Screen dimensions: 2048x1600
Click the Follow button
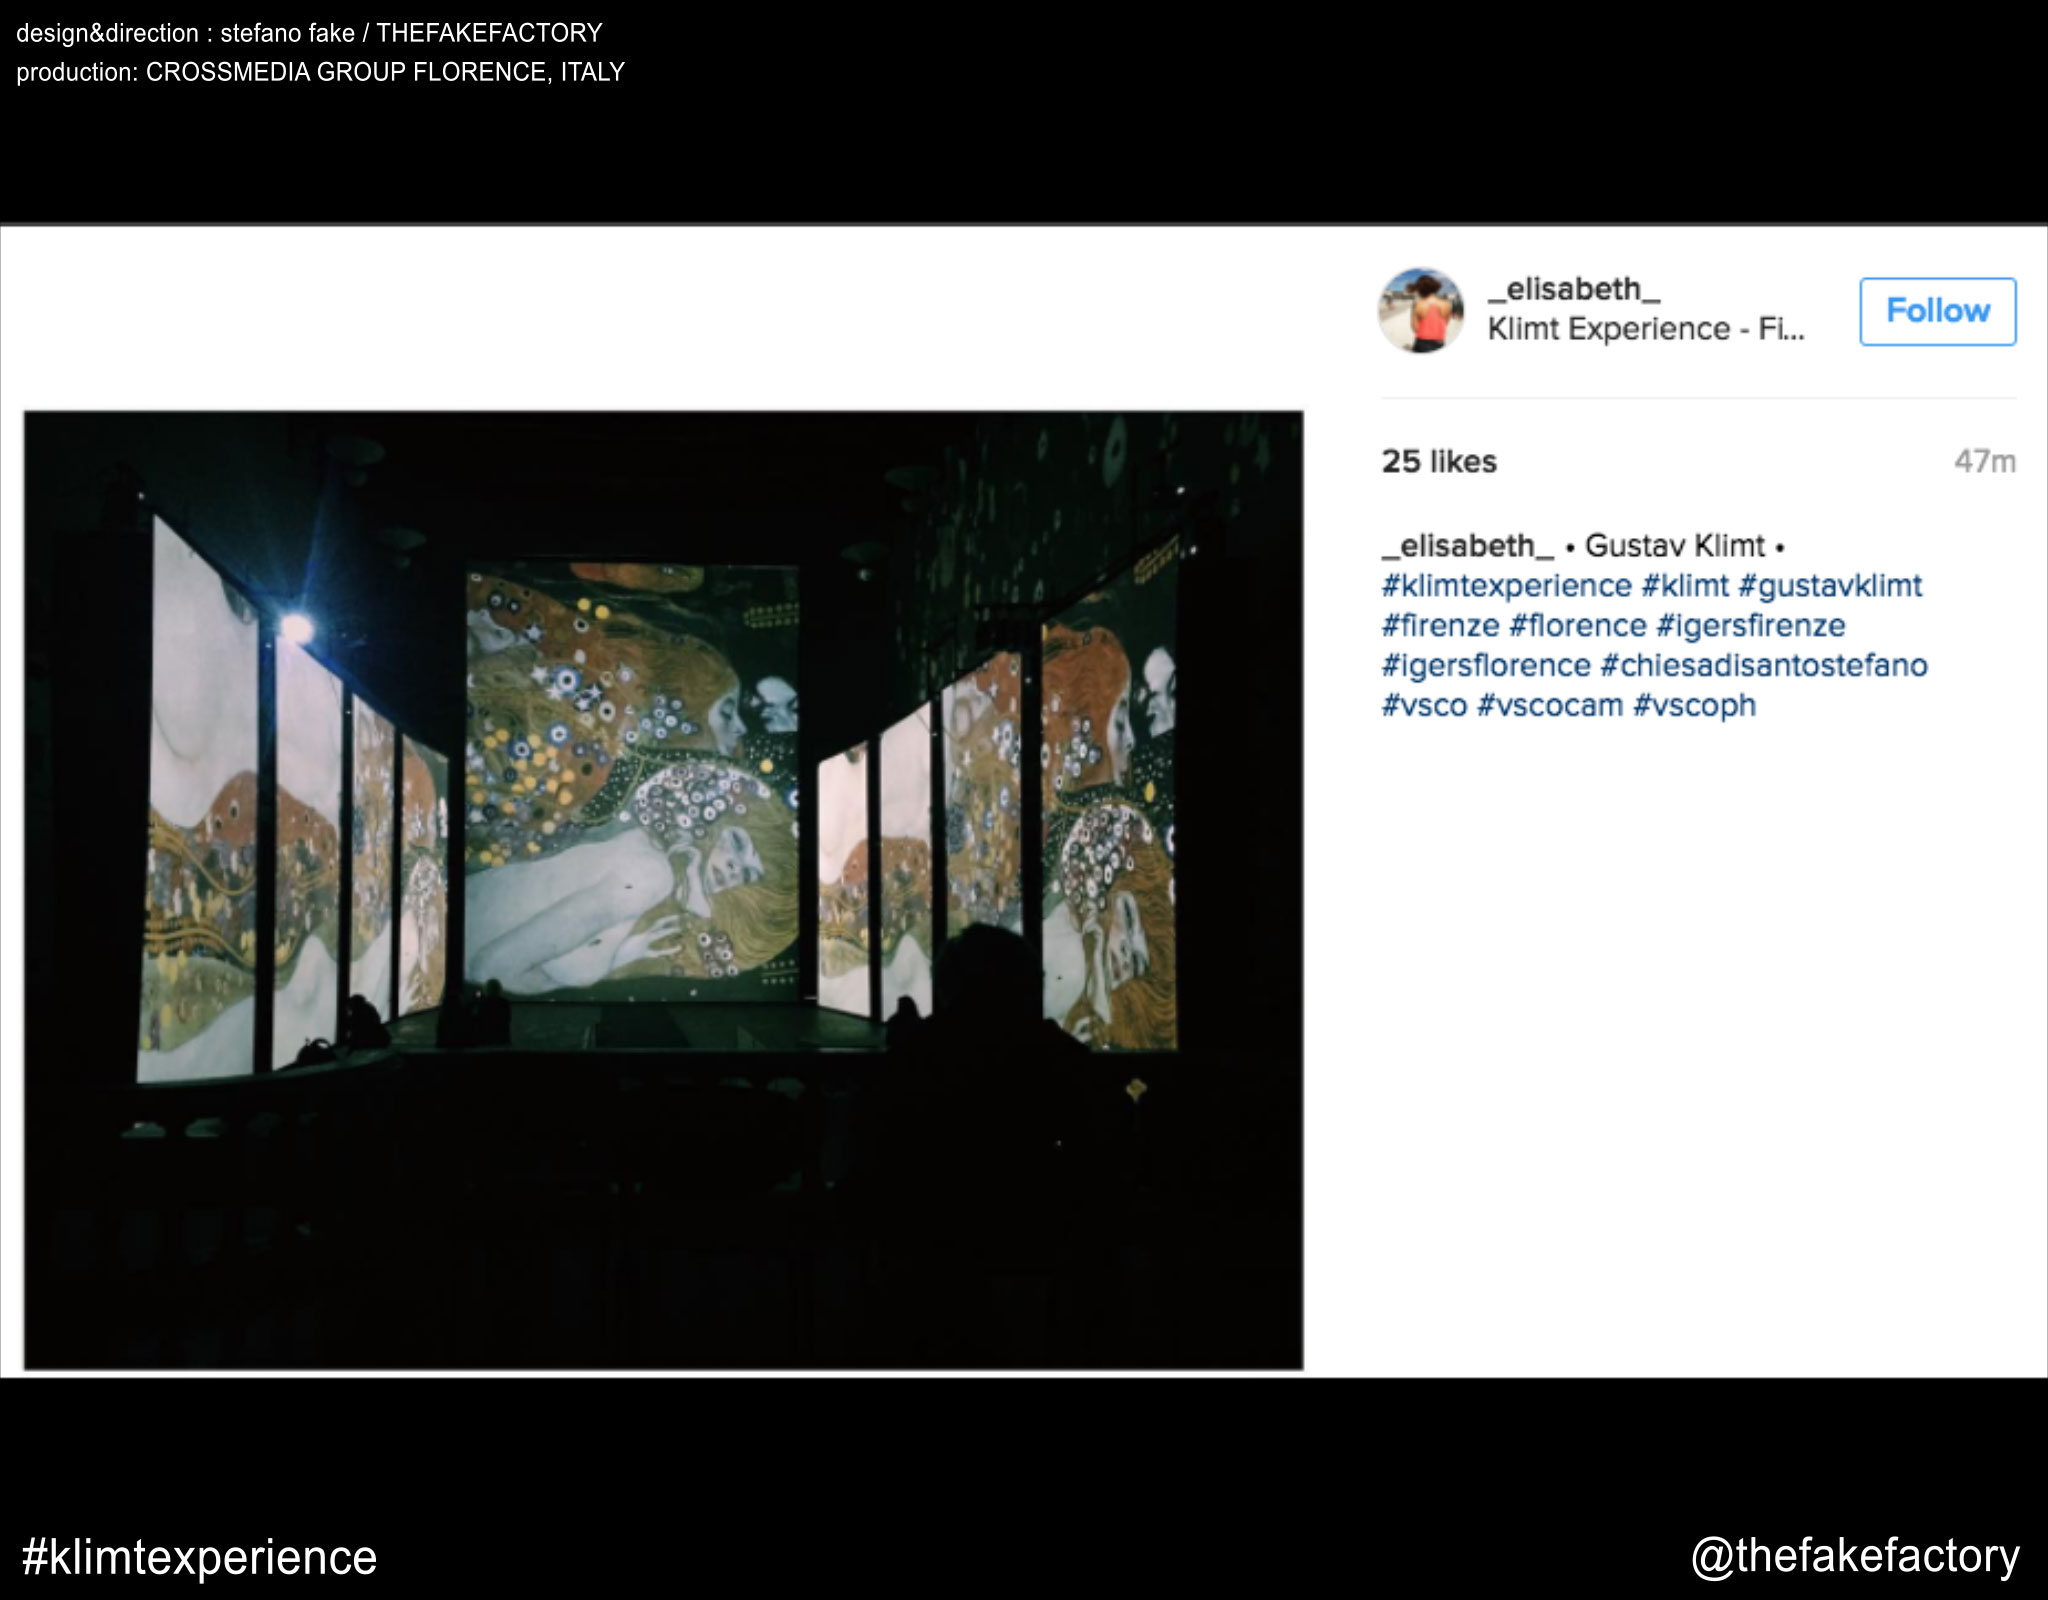pos(1937,311)
